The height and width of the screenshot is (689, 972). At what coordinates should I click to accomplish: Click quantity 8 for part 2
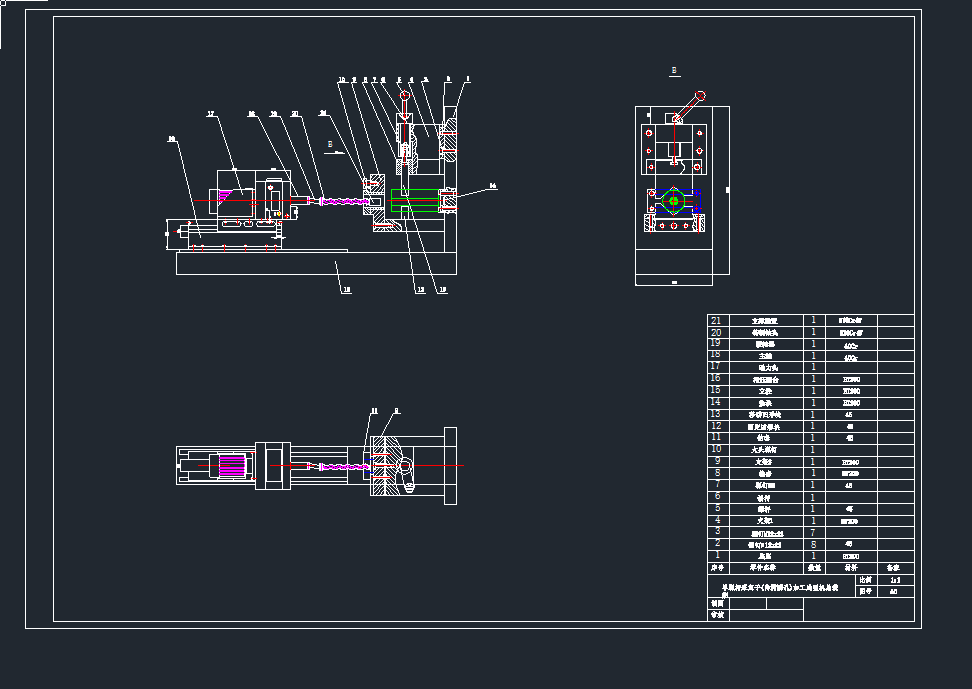coord(814,543)
